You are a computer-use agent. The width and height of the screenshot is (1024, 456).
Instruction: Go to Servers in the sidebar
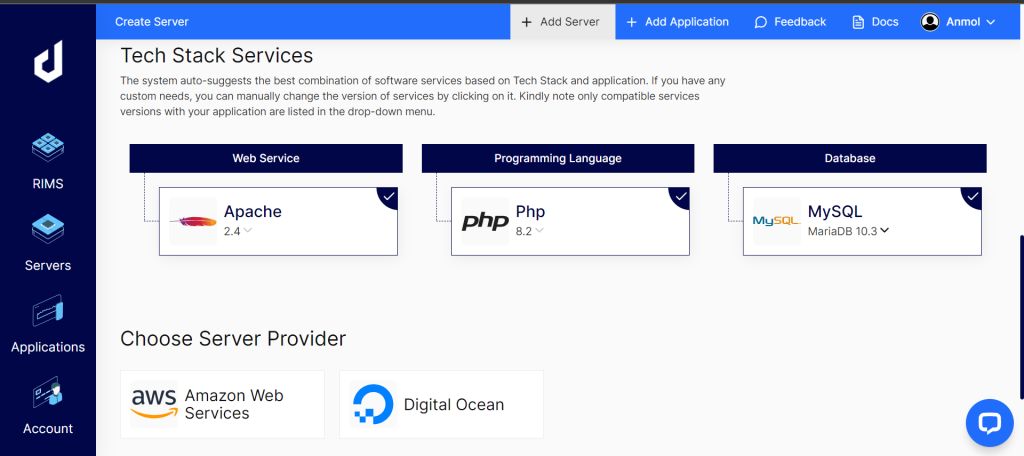tap(48, 243)
